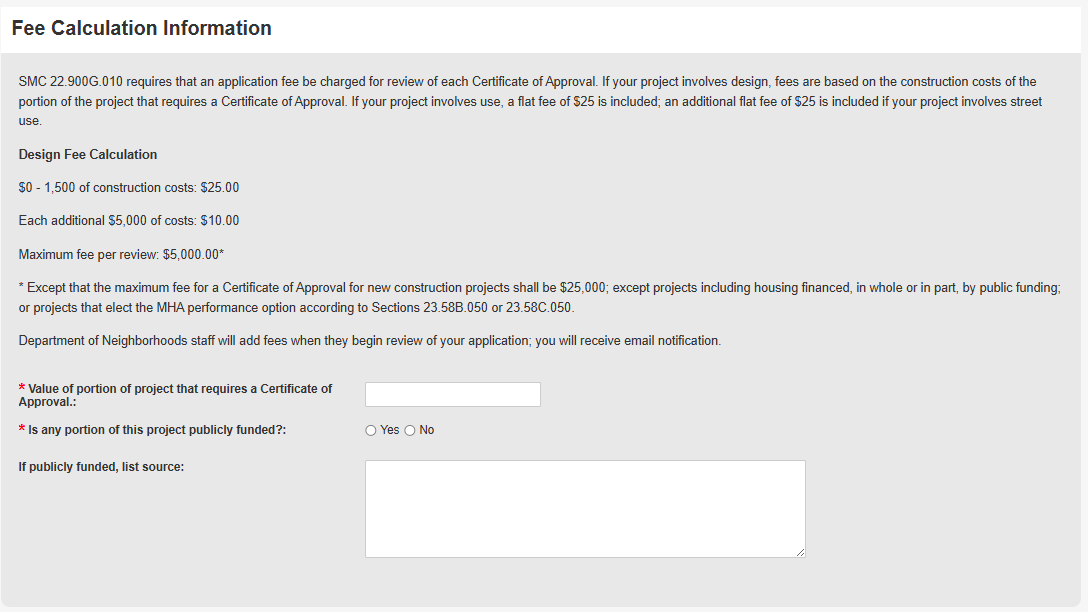Click Department of Neighborhoods staff notice text
The image size is (1088, 612).
coord(369,340)
